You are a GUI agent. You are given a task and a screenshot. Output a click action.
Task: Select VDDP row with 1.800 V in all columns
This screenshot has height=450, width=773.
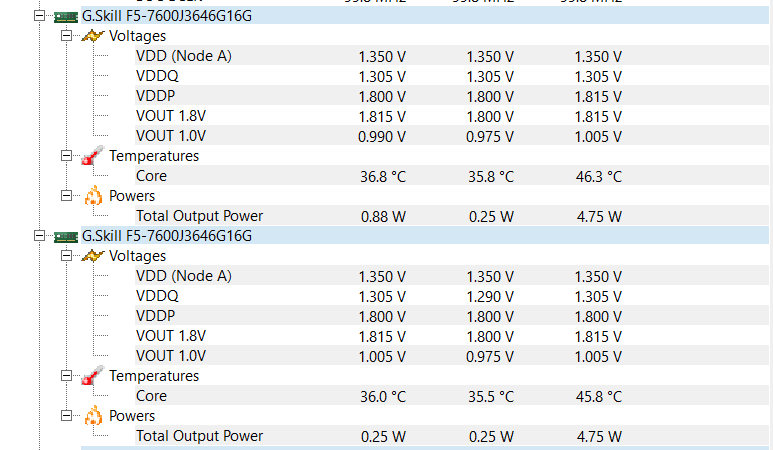point(452,315)
